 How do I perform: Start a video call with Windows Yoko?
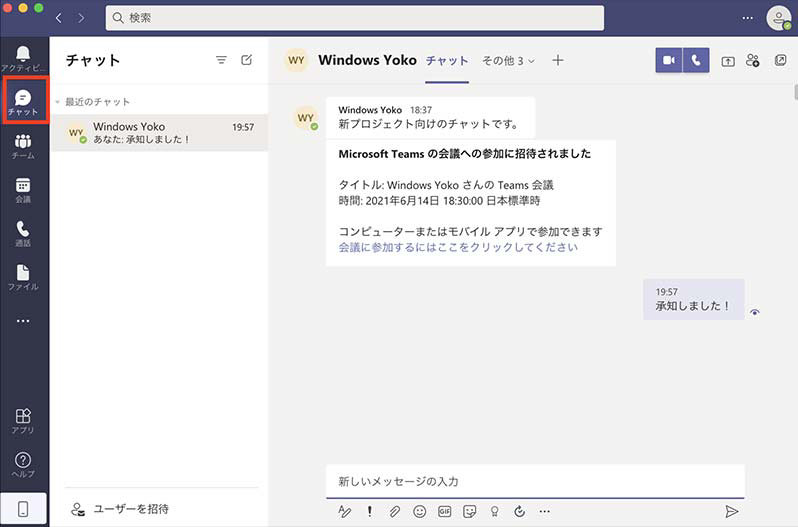[x=669, y=61]
